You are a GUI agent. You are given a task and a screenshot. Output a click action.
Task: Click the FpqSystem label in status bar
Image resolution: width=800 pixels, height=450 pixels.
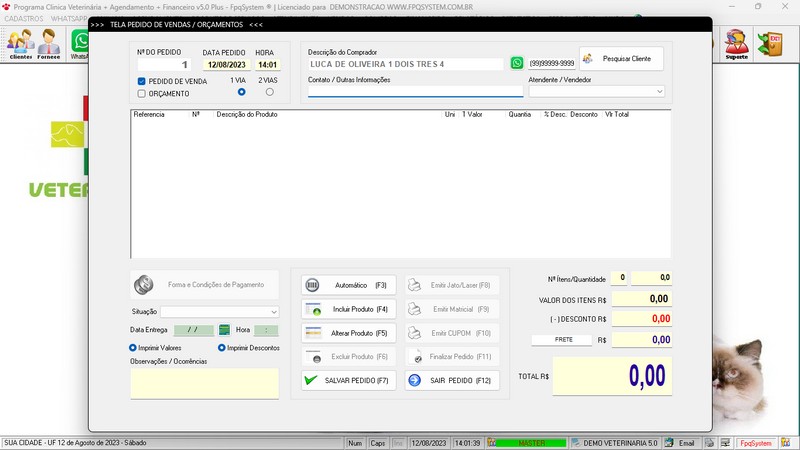point(756,443)
